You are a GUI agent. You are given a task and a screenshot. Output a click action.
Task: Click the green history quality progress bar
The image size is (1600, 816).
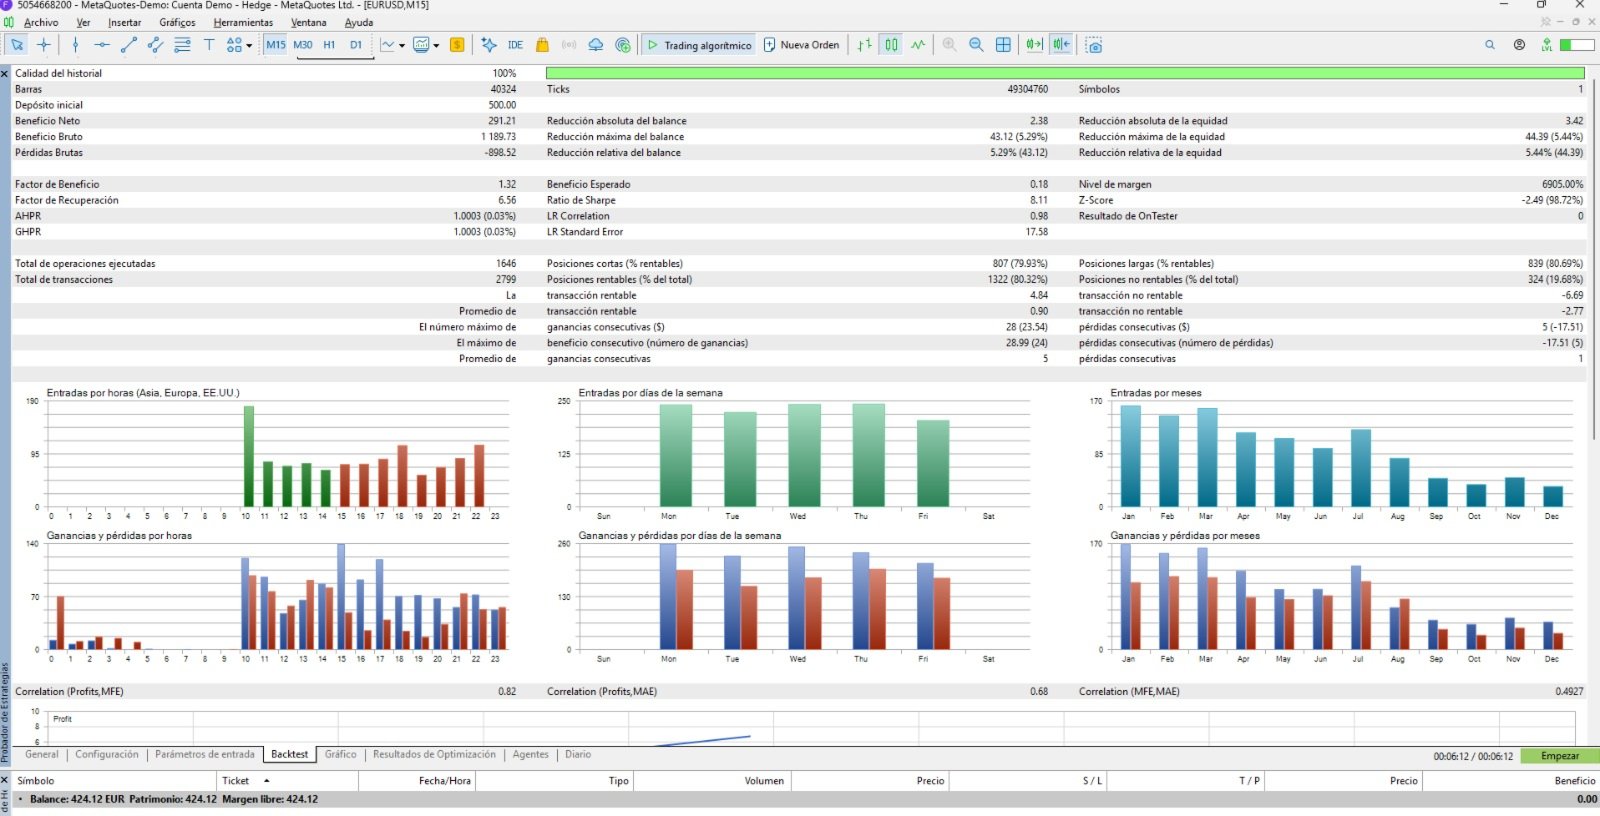[1065, 73]
